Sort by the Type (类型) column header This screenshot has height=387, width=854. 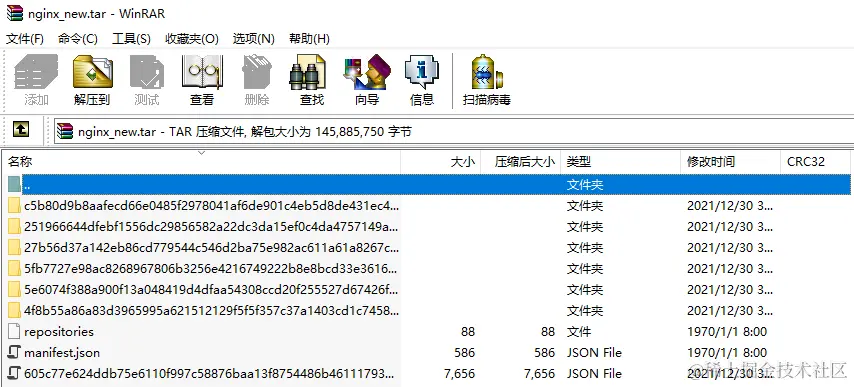(x=620, y=162)
